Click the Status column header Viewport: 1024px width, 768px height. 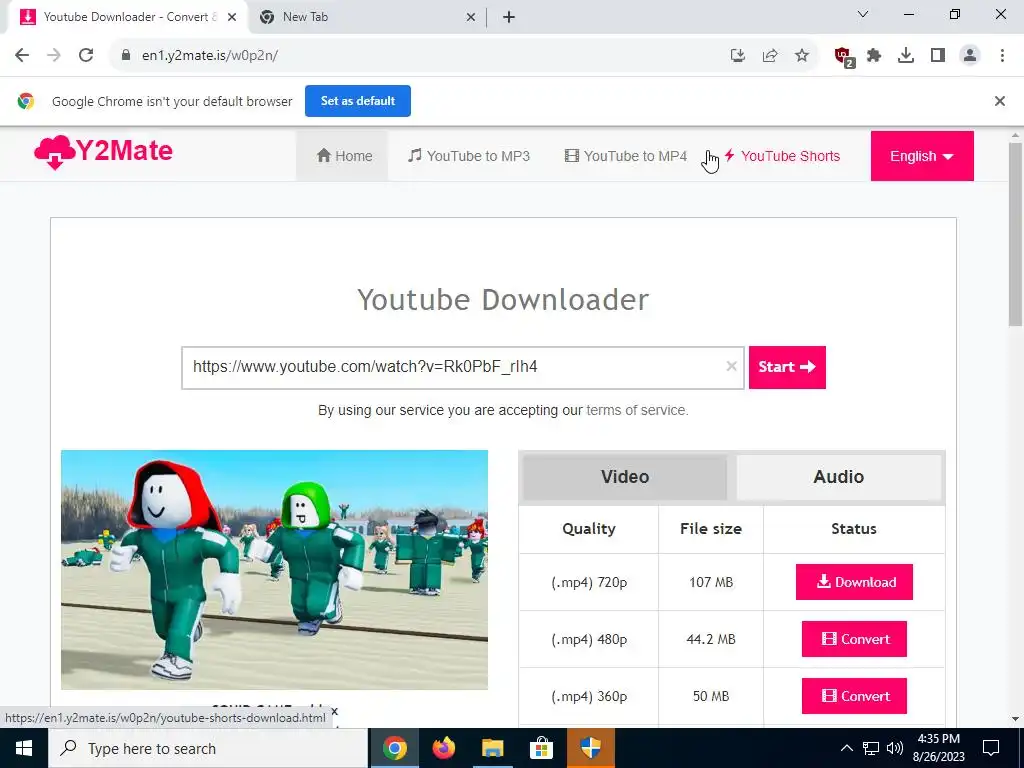(854, 529)
